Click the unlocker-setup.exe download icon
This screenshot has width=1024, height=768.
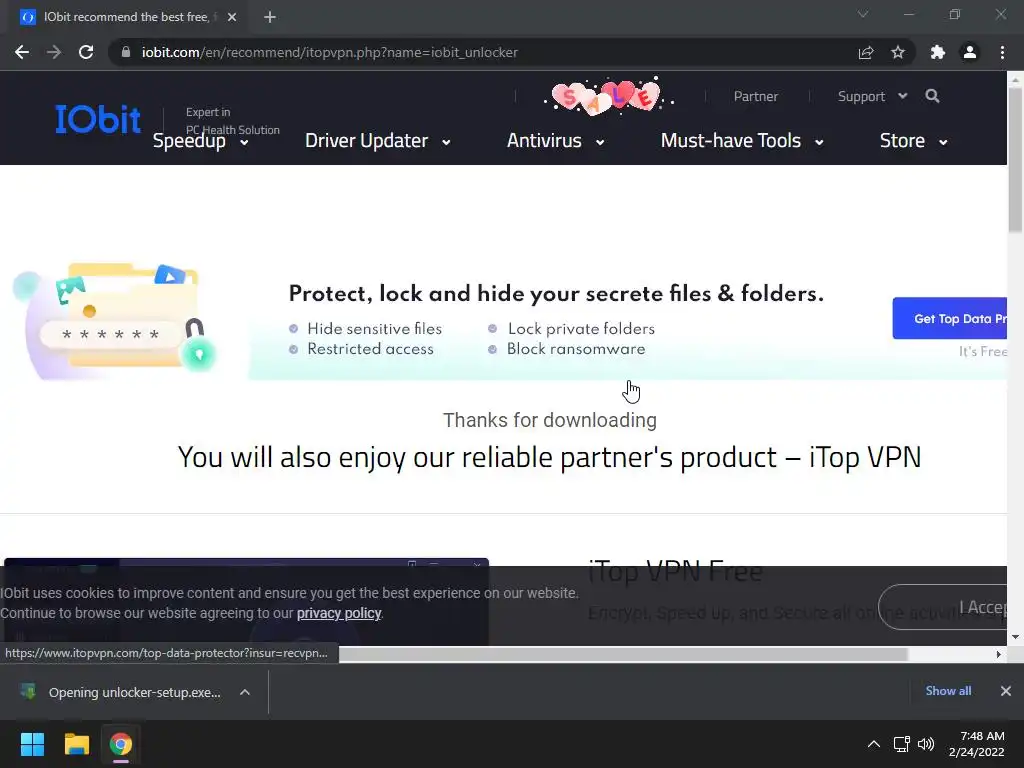28,691
